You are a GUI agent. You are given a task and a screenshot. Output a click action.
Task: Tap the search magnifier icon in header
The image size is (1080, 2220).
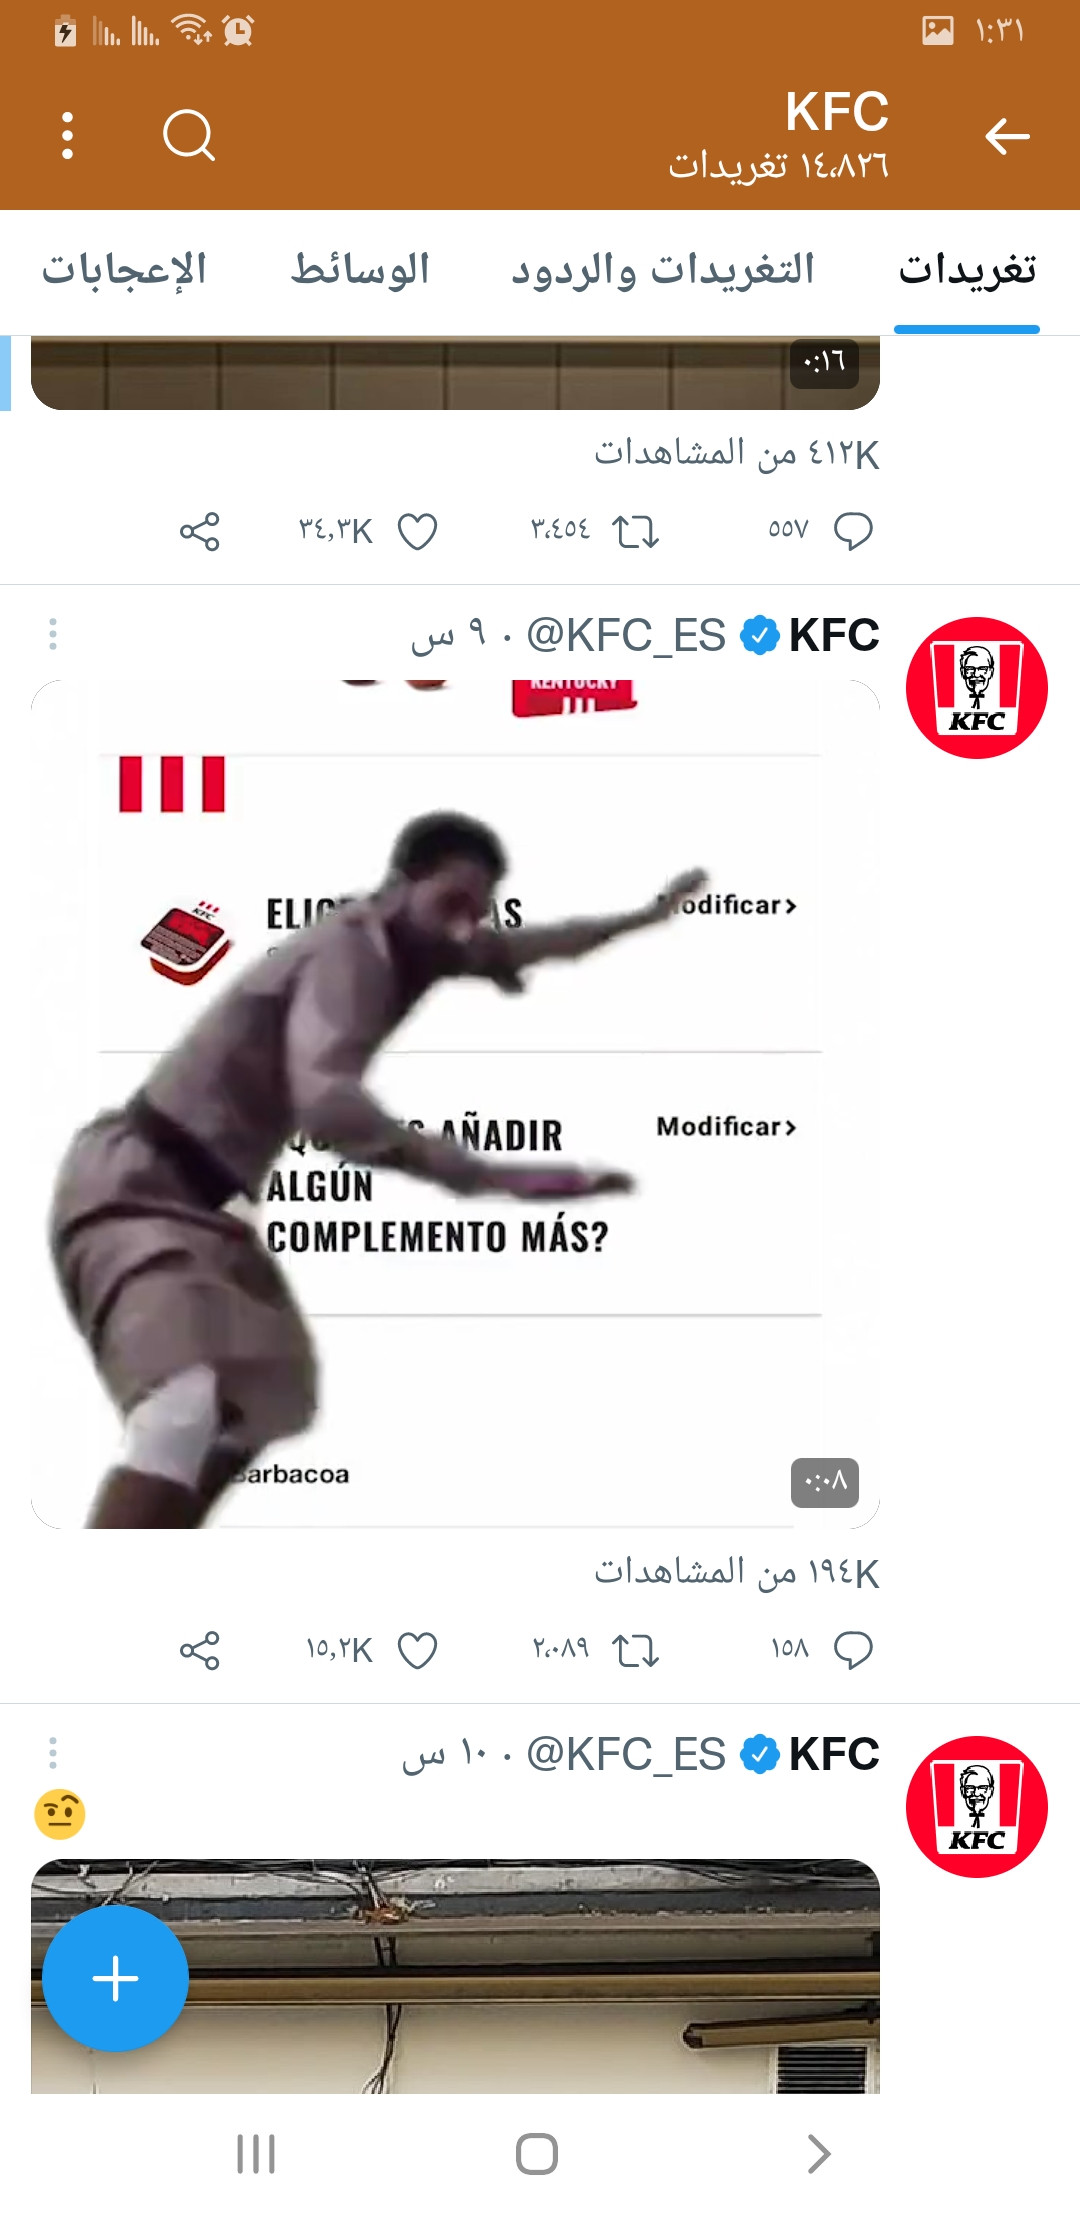(189, 135)
